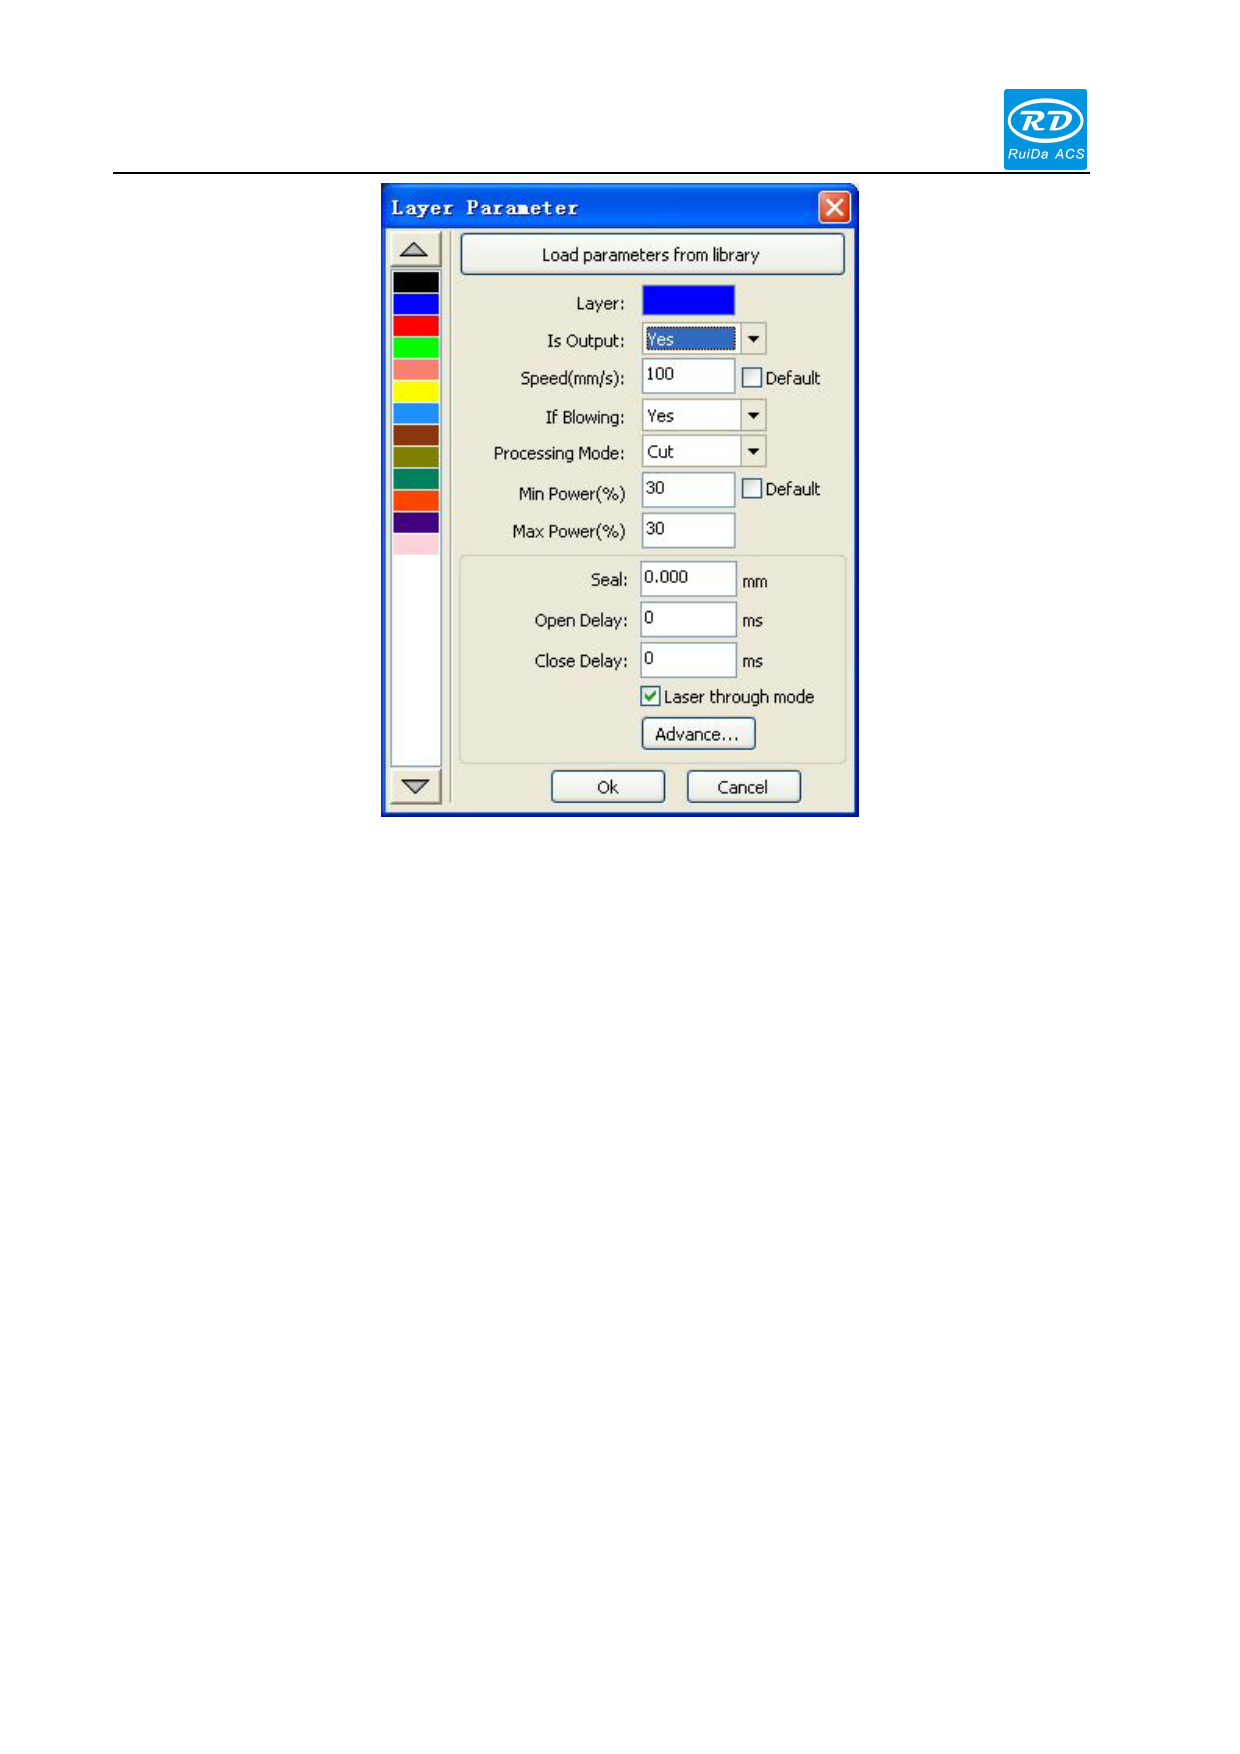1240x1754 pixels.
Task: Click the Max Power input field
Action: pyautogui.click(x=688, y=530)
